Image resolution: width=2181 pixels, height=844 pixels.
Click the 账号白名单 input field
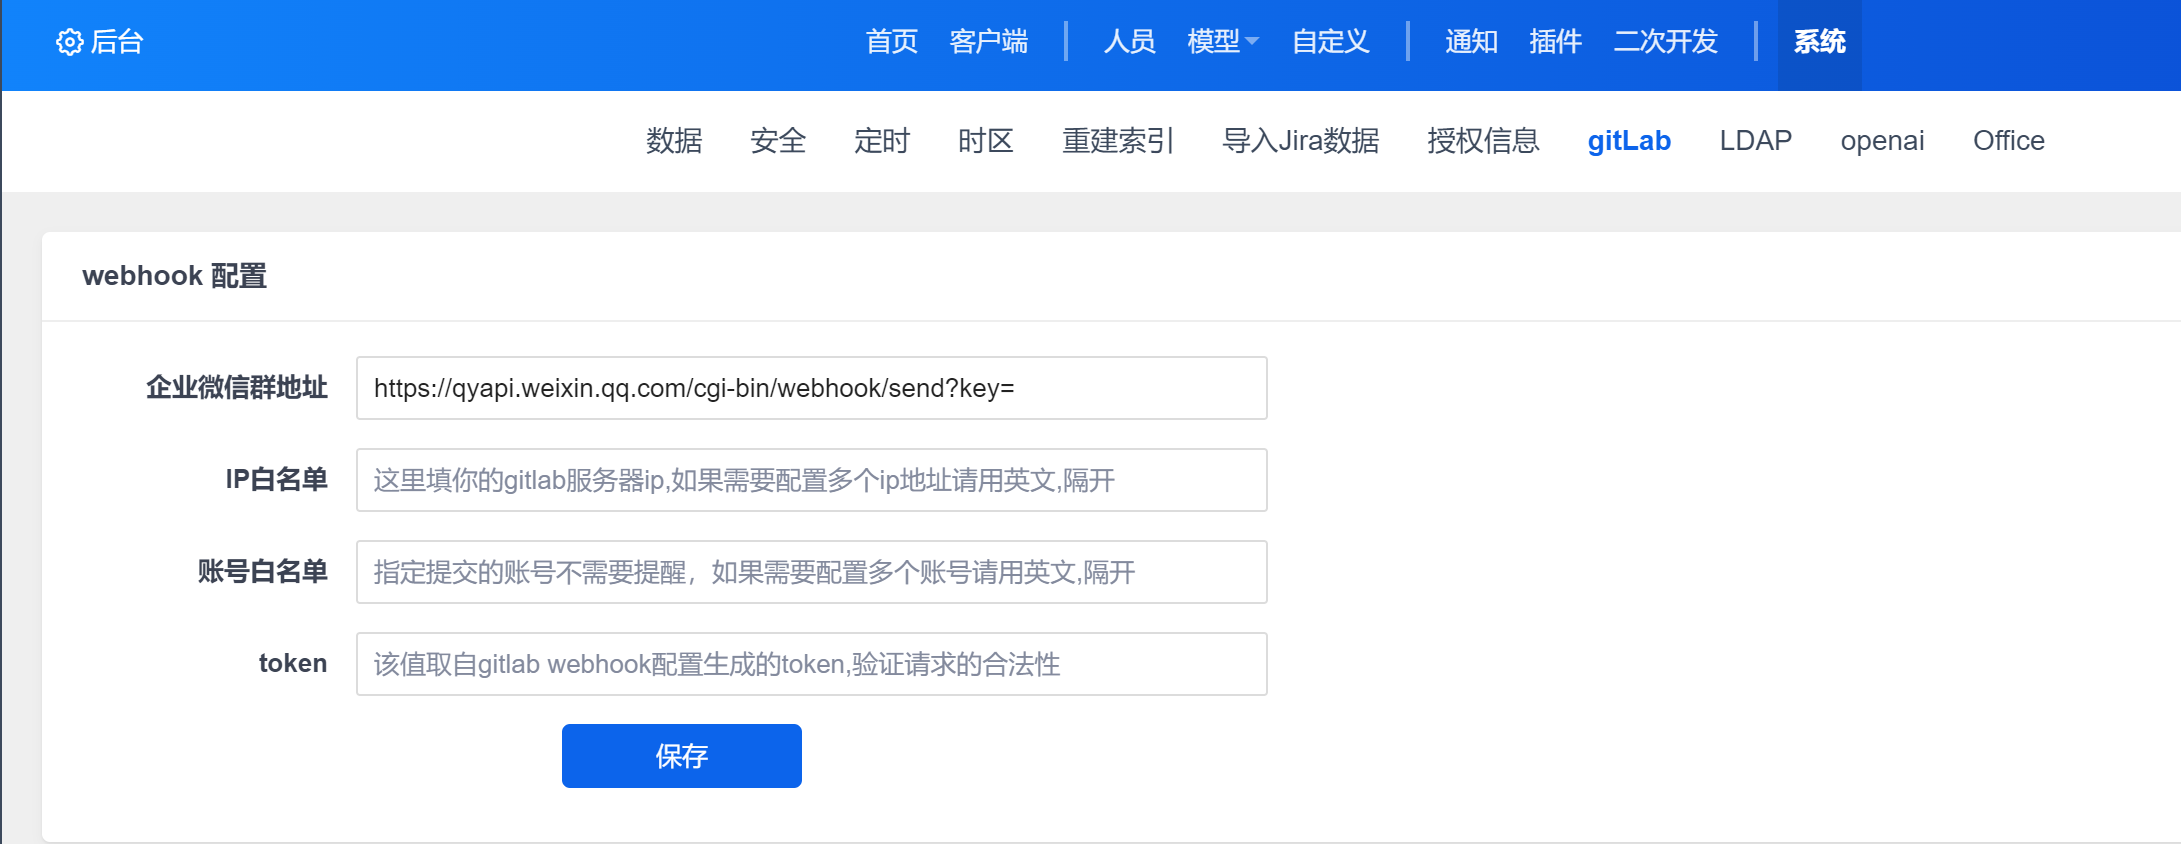pos(812,572)
